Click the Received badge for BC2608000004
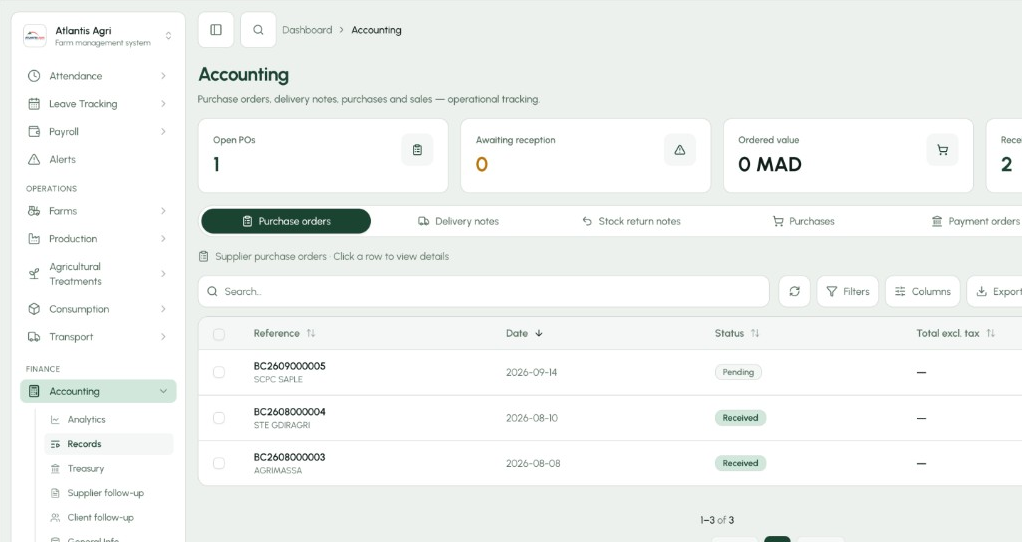The image size is (1022, 542). point(740,418)
